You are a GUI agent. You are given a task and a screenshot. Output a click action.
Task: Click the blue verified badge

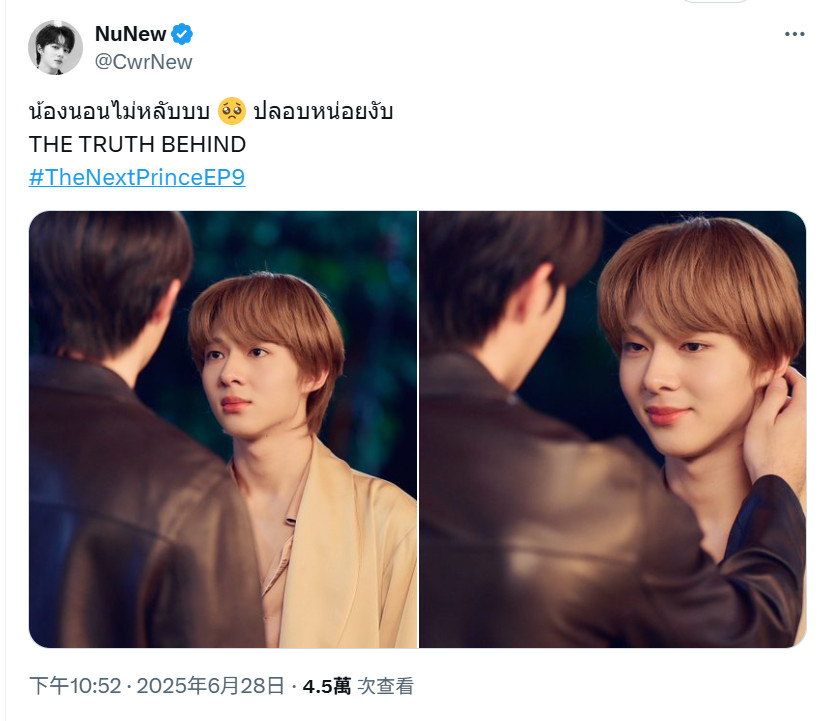click(182, 34)
